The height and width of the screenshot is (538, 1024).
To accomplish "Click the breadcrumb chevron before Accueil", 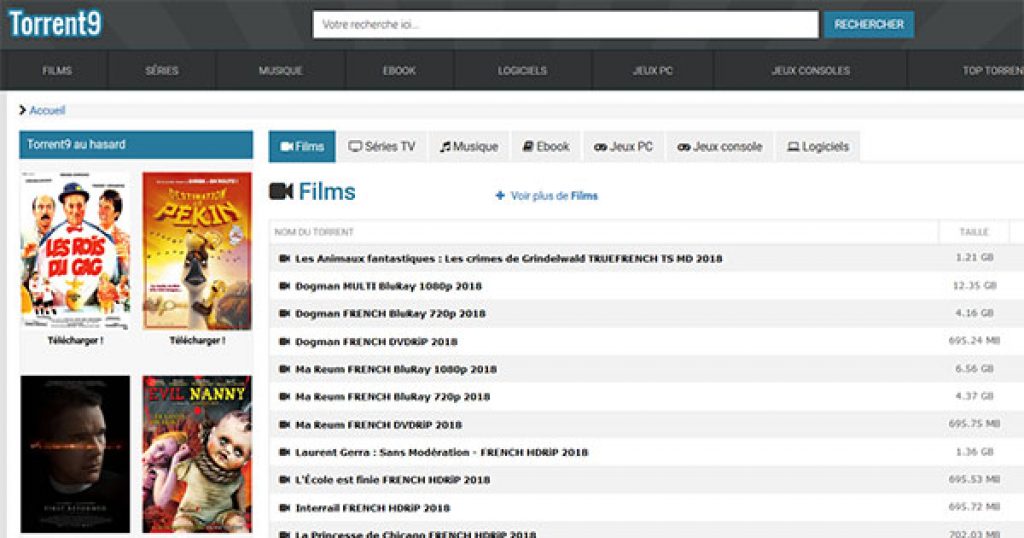I will 23,110.
